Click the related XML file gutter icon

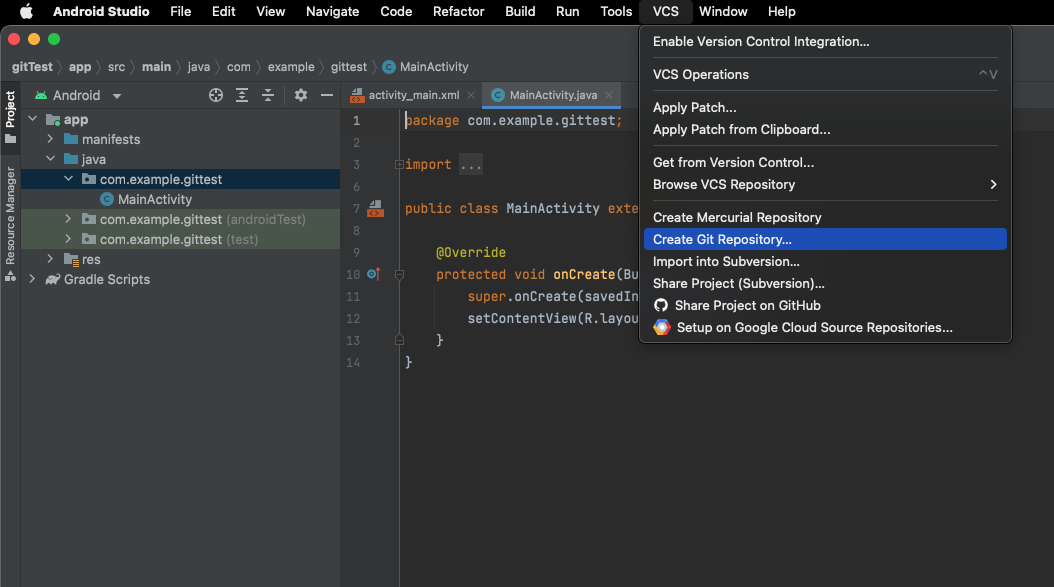pyautogui.click(x=375, y=209)
